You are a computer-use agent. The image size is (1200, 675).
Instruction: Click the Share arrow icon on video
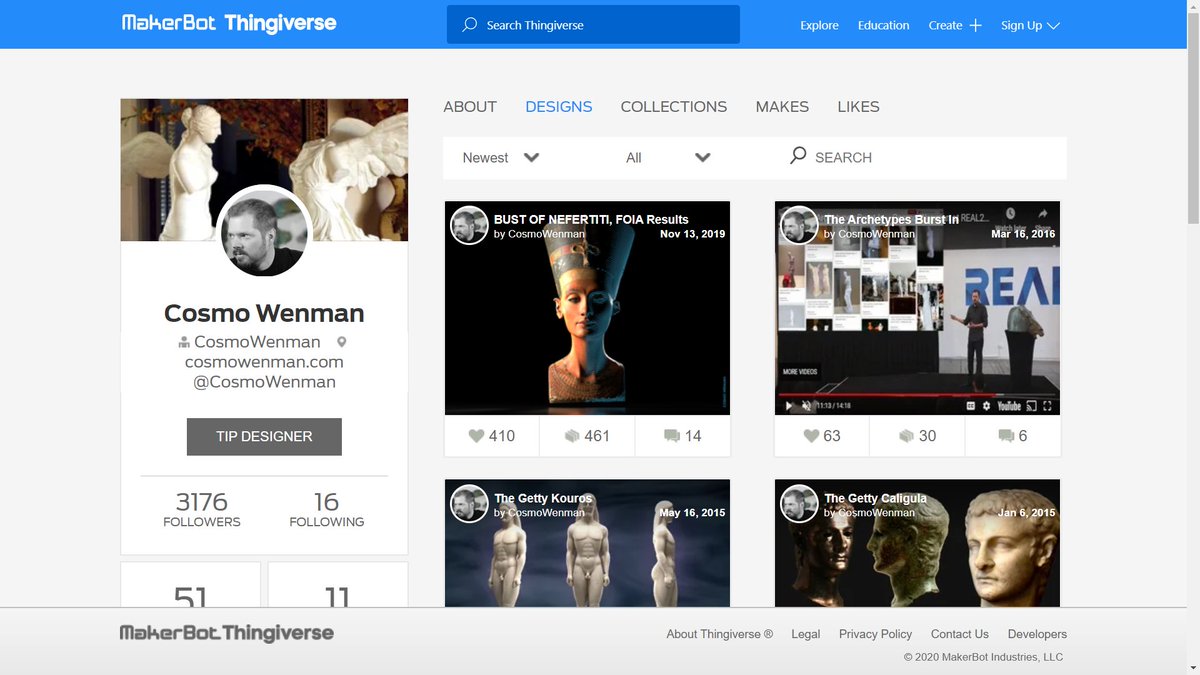click(x=1043, y=213)
